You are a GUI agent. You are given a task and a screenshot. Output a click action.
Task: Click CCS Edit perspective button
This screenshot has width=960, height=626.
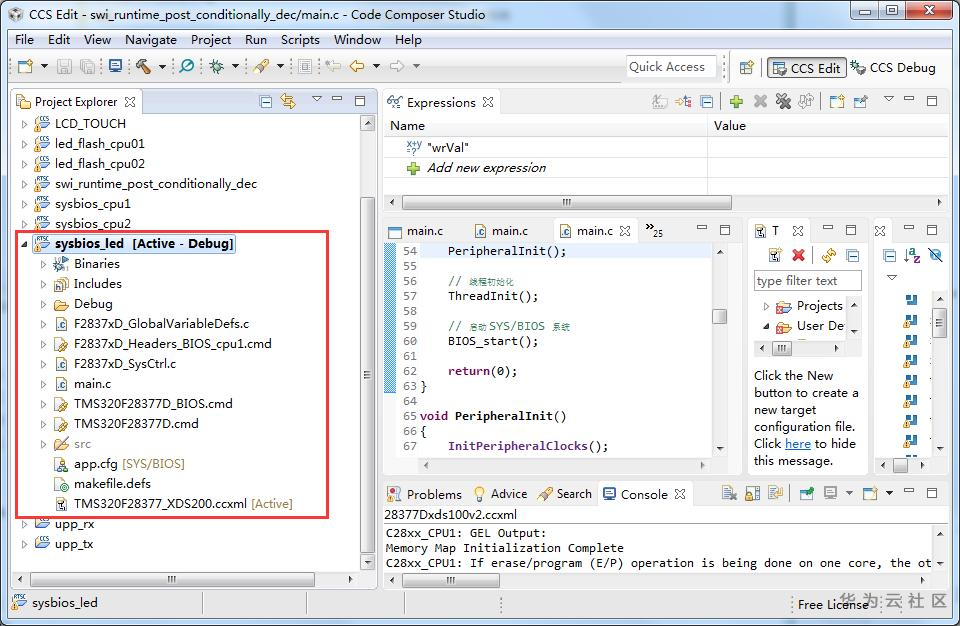[x=806, y=68]
